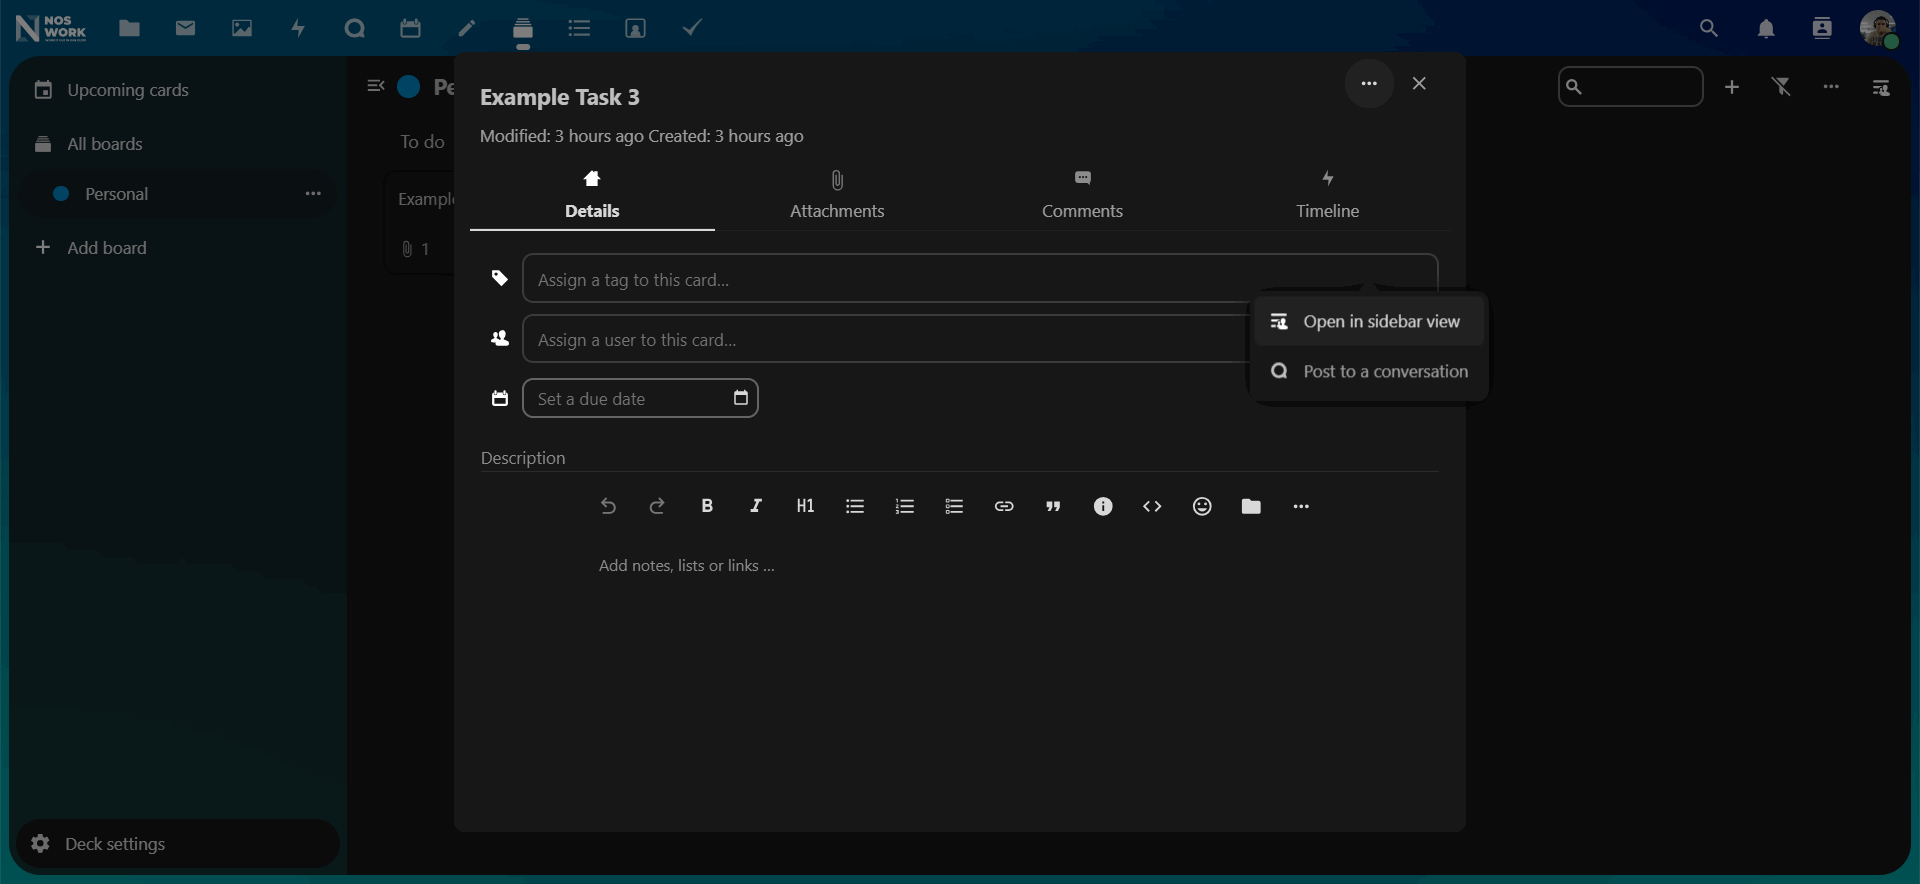Image resolution: width=1920 pixels, height=884 pixels.
Task: Insert an info callout
Action: click(1103, 507)
